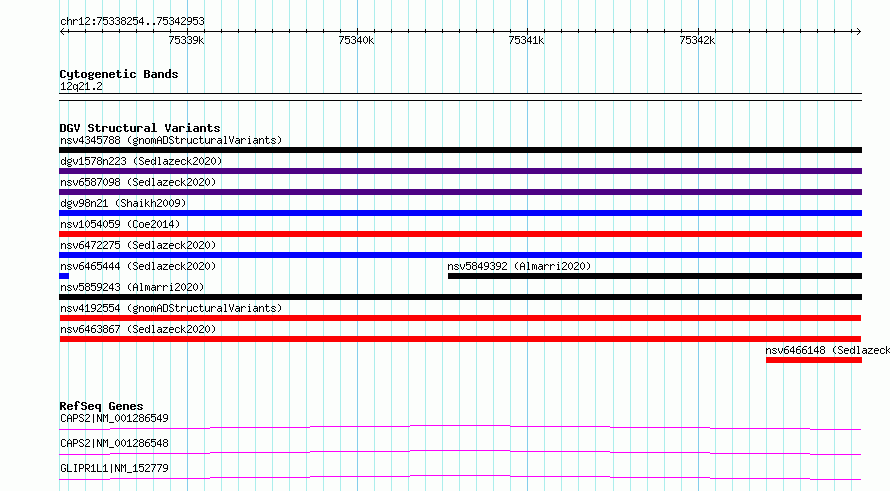
Task: Click the magenta line under CAPS2|NM_001286548
Action: coord(460,452)
